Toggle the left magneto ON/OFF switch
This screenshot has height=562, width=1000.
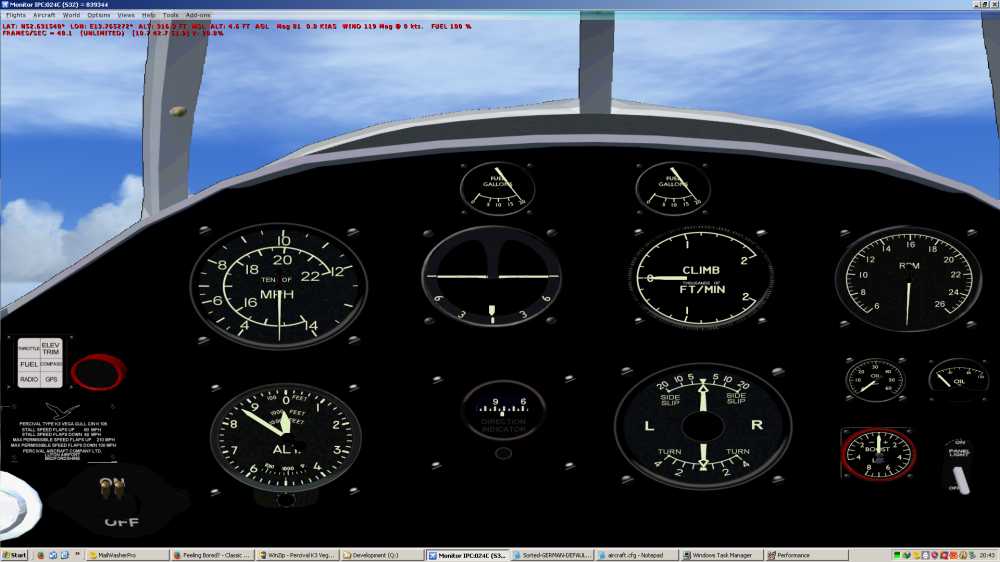click(x=105, y=488)
